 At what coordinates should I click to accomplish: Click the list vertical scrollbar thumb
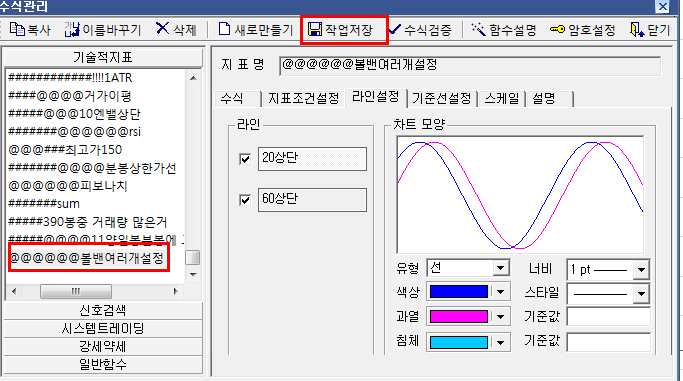pos(193,257)
